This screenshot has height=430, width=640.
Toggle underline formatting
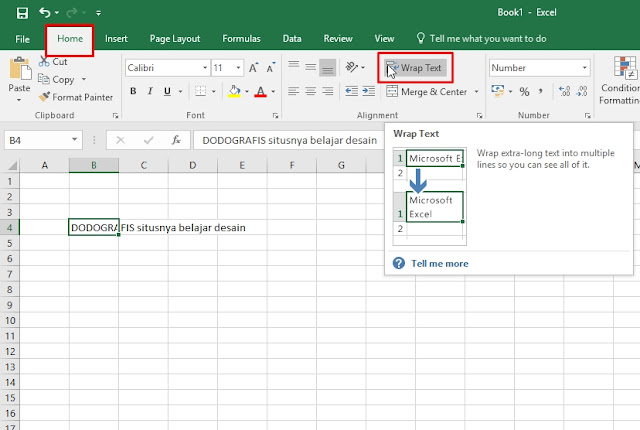click(x=167, y=91)
